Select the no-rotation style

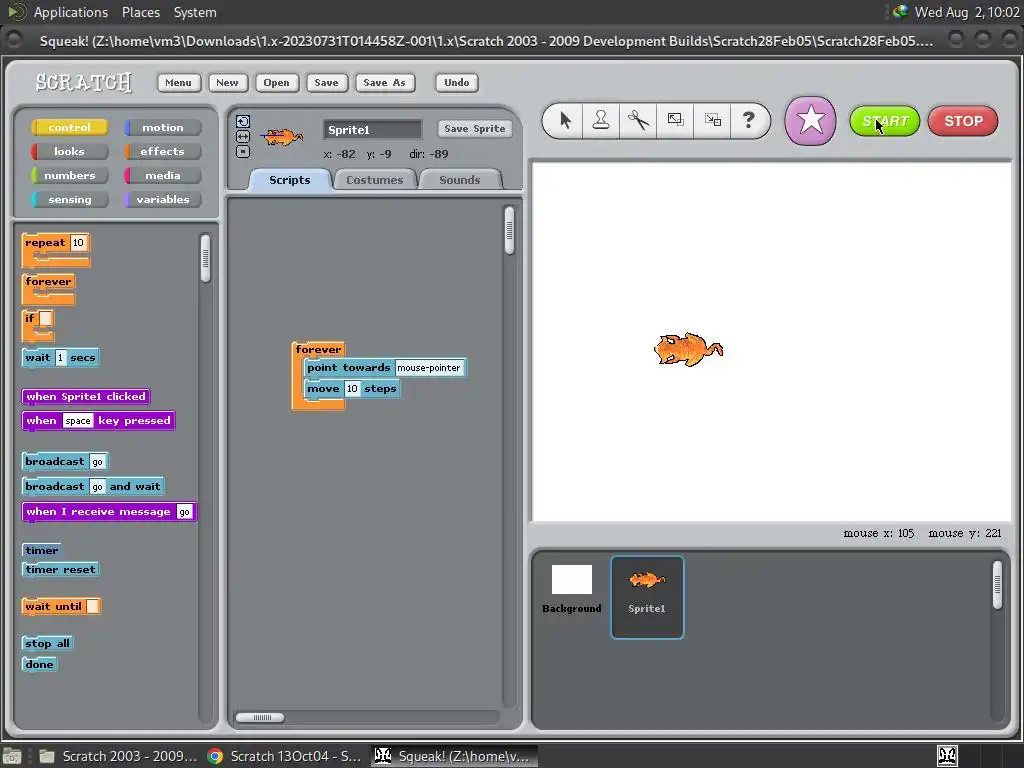pos(243,152)
